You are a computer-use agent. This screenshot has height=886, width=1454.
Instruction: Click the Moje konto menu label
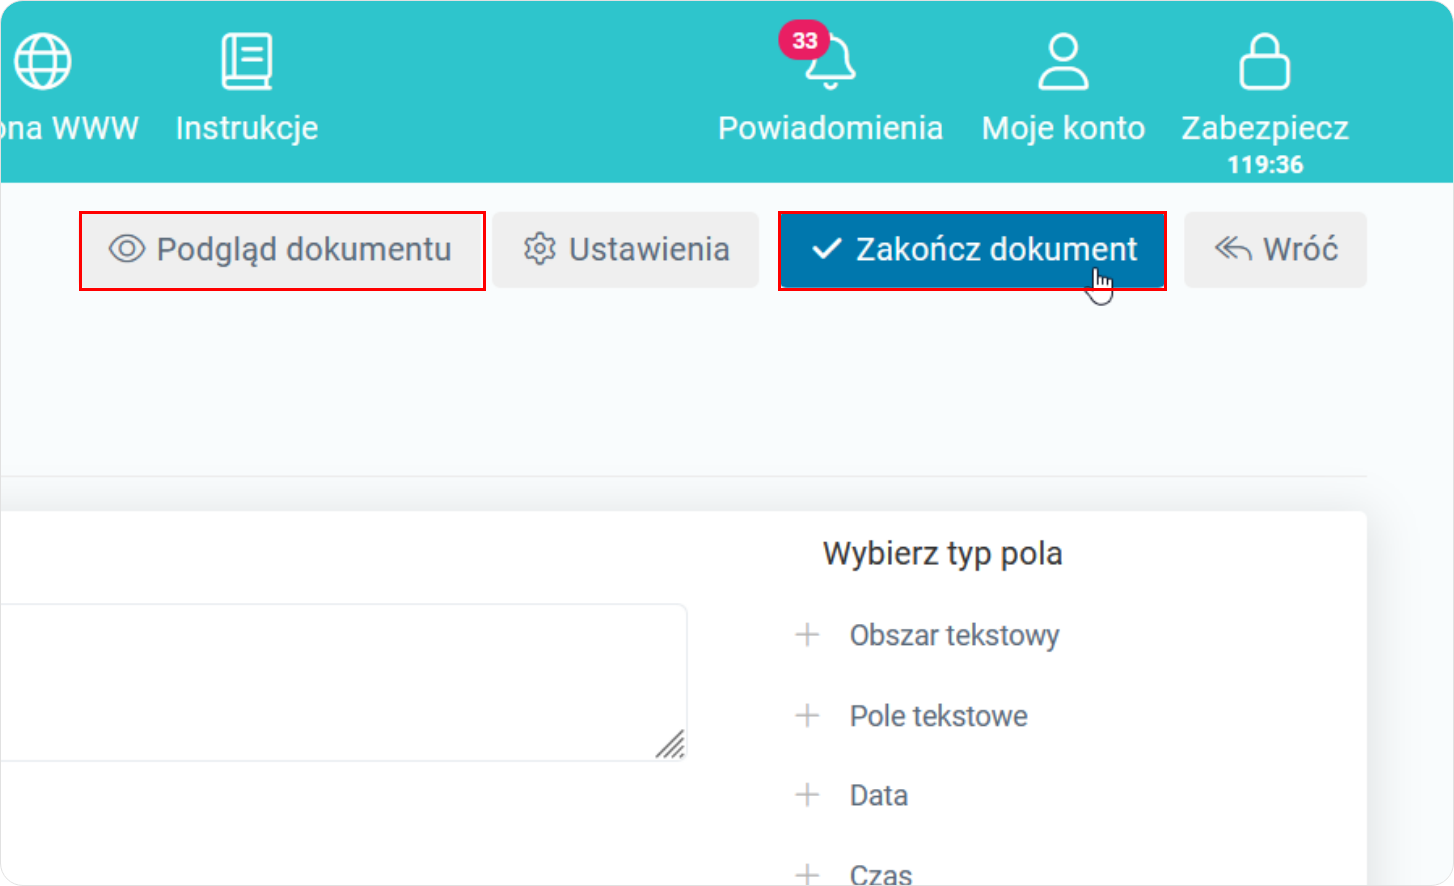click(x=1063, y=128)
